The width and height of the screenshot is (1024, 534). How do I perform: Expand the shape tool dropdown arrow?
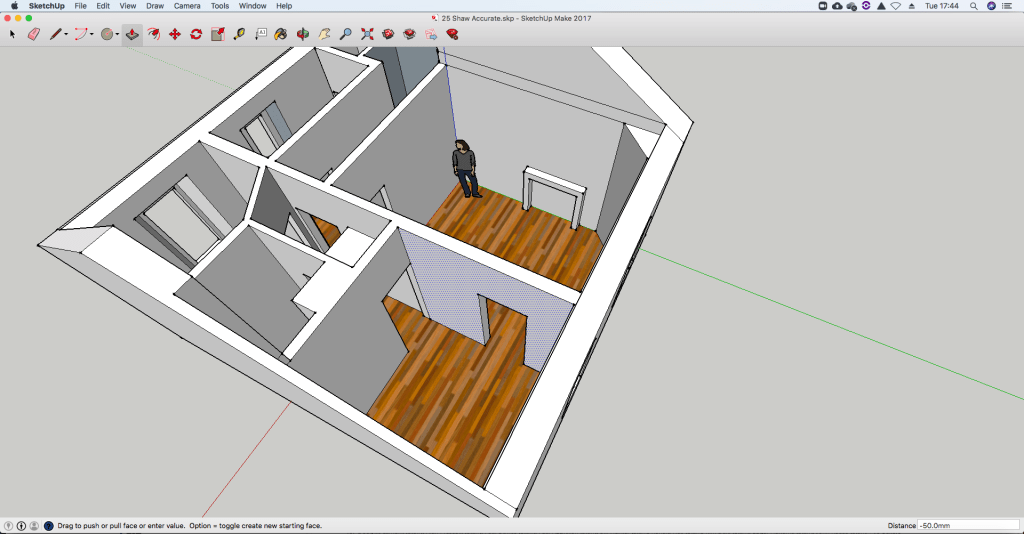tap(117, 34)
